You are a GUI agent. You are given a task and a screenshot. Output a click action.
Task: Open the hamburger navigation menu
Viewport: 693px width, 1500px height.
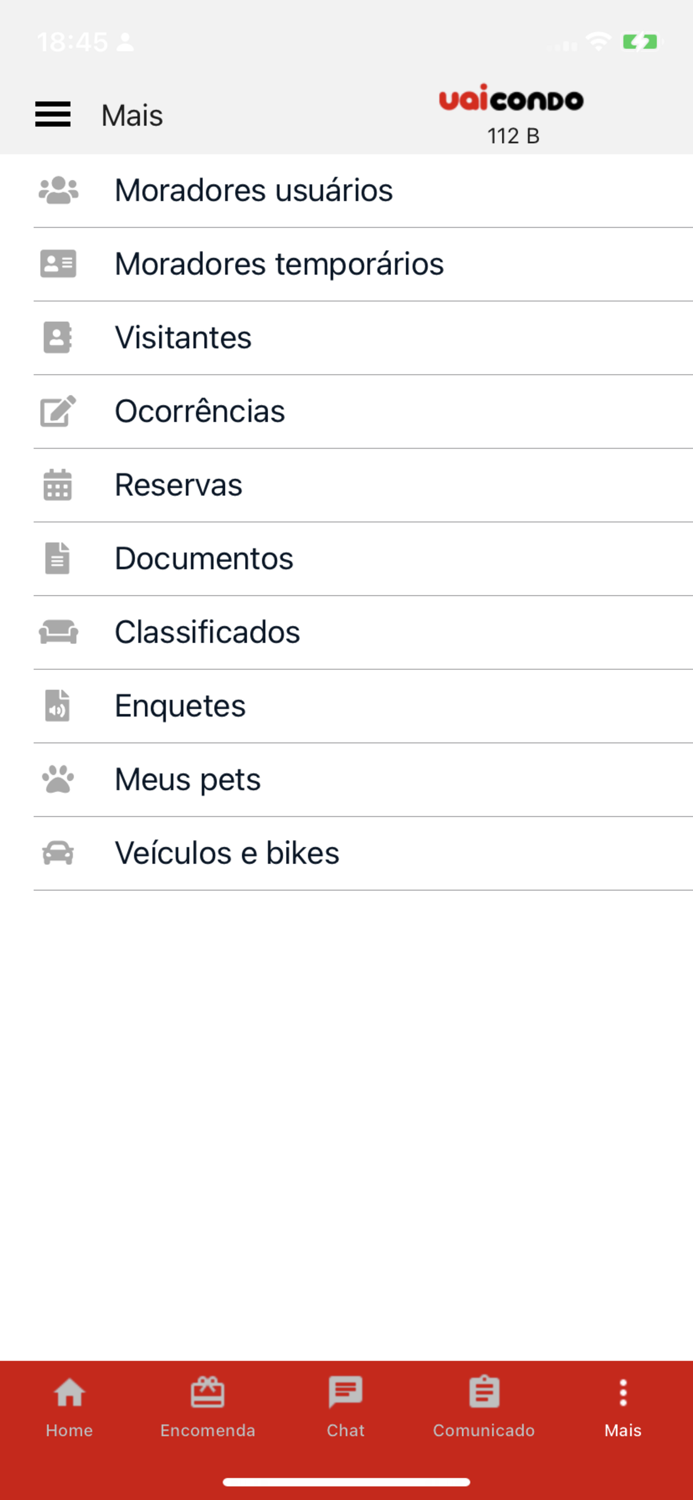(53, 114)
